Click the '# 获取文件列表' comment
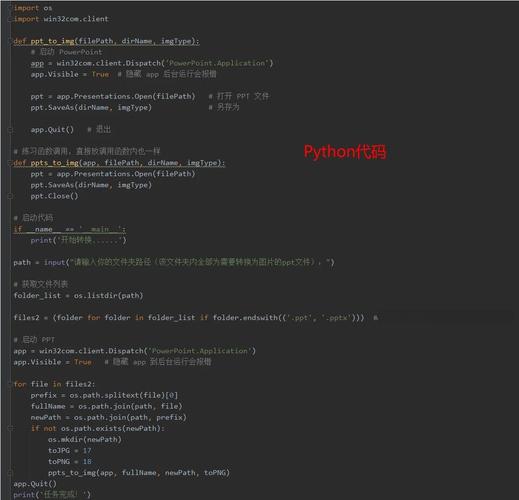This screenshot has width=519, height=500. [41, 284]
